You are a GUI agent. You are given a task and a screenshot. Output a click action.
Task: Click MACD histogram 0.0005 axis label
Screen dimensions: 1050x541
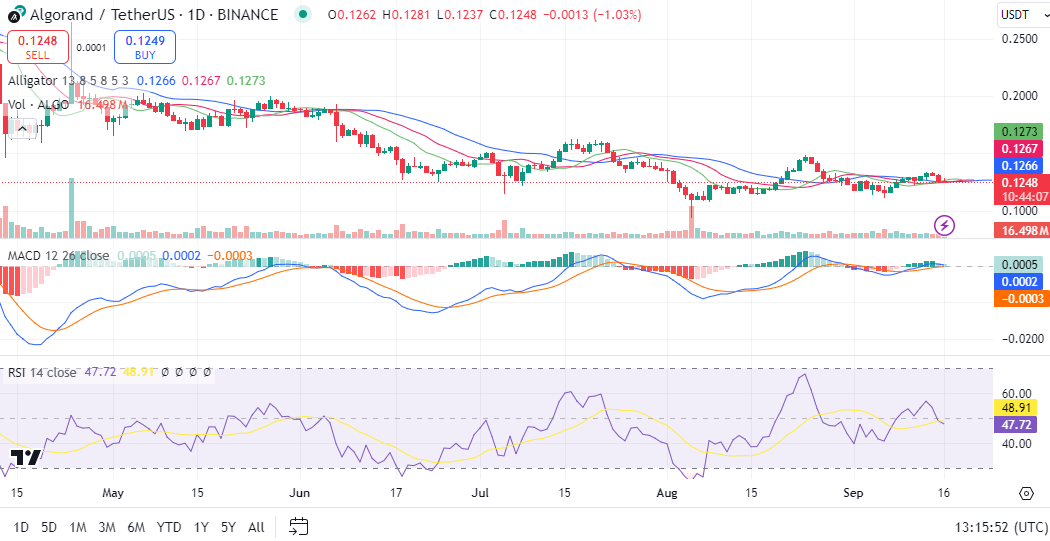[x=1021, y=264]
